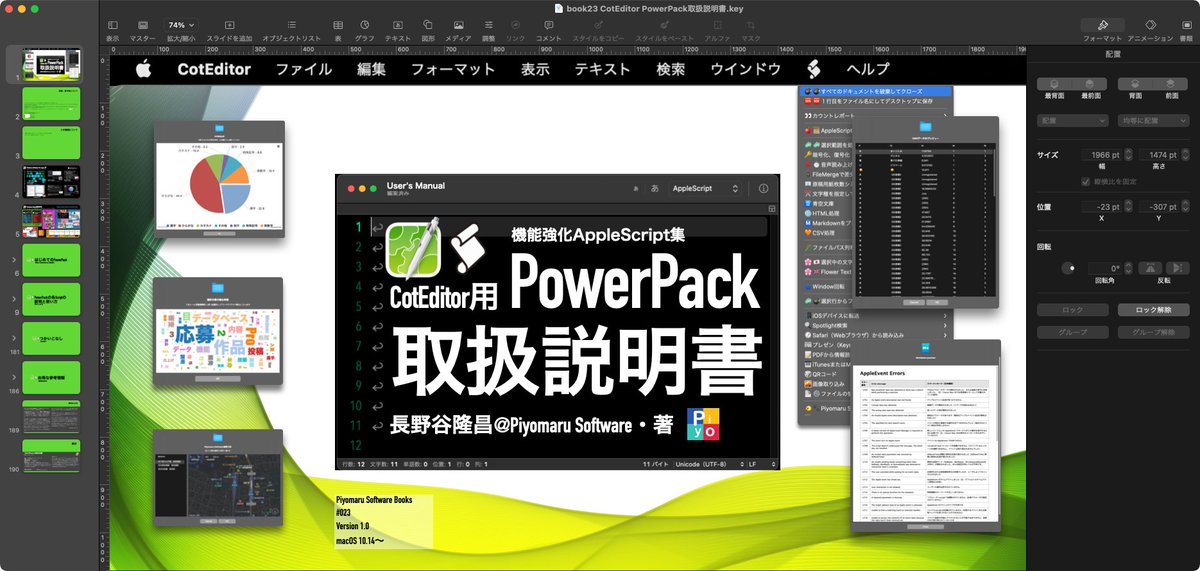Bring object to the very front with 最前面
This screenshot has width=1200, height=571.
tap(1090, 84)
